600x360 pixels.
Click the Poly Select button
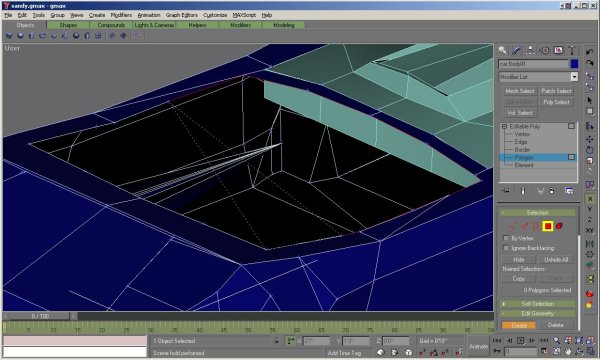[x=556, y=102]
